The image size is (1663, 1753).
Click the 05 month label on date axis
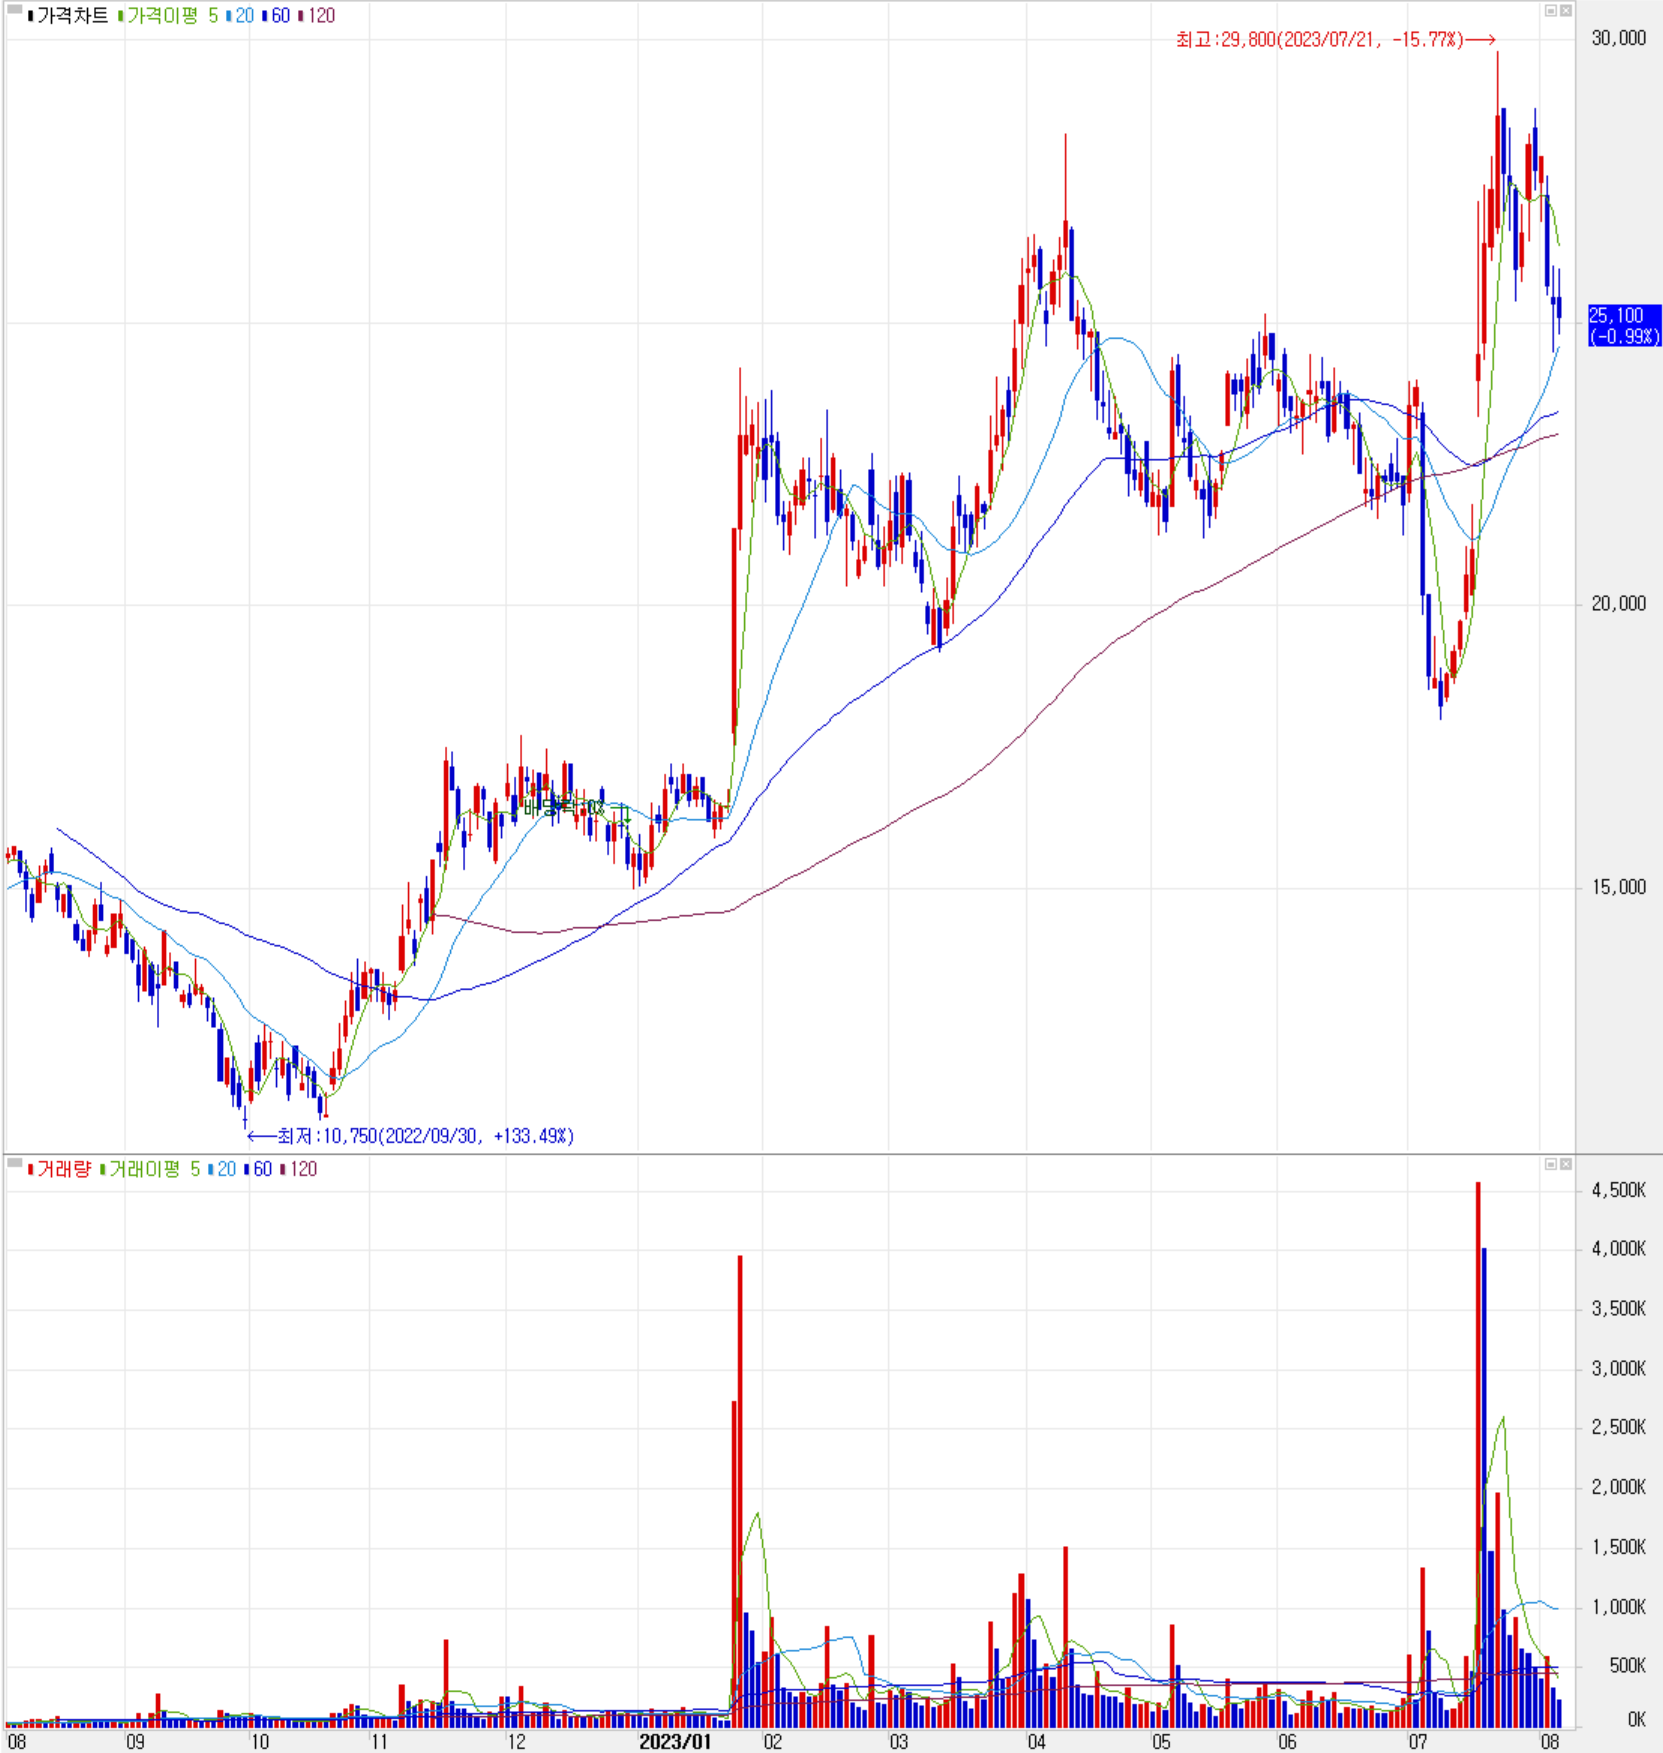(x=1161, y=1742)
